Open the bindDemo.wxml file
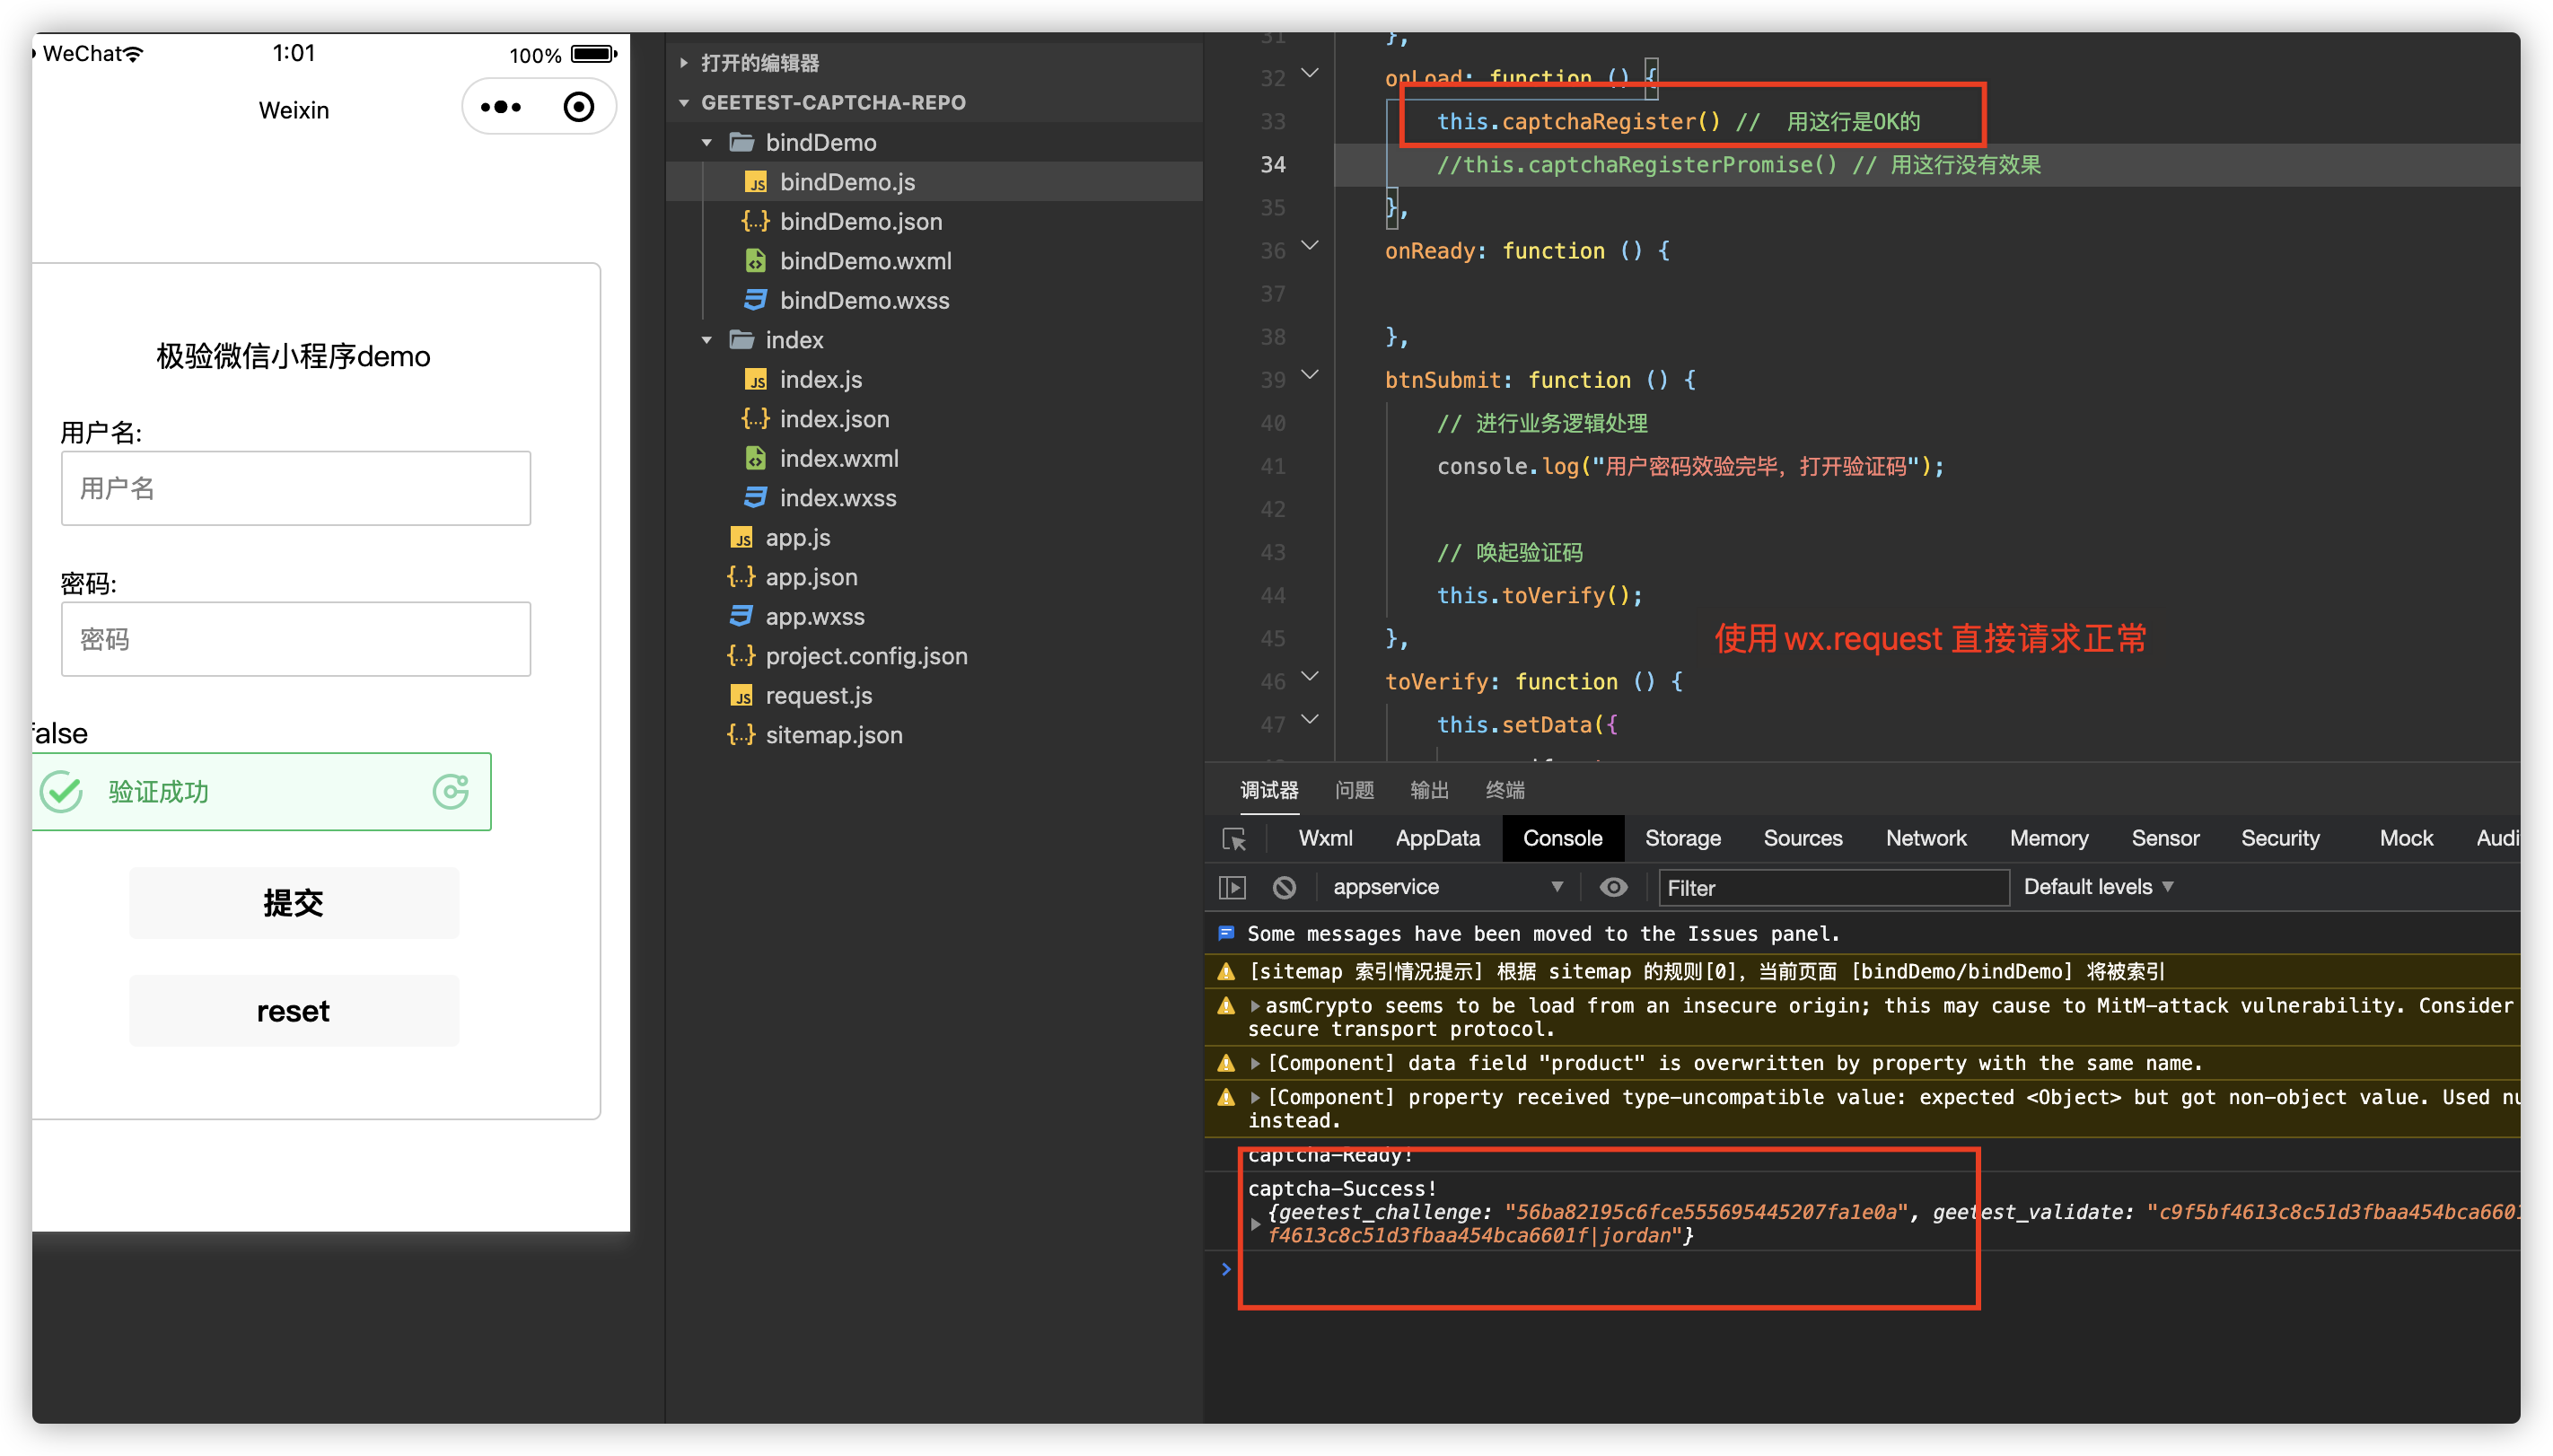This screenshot has height=1456, width=2553. 865,261
